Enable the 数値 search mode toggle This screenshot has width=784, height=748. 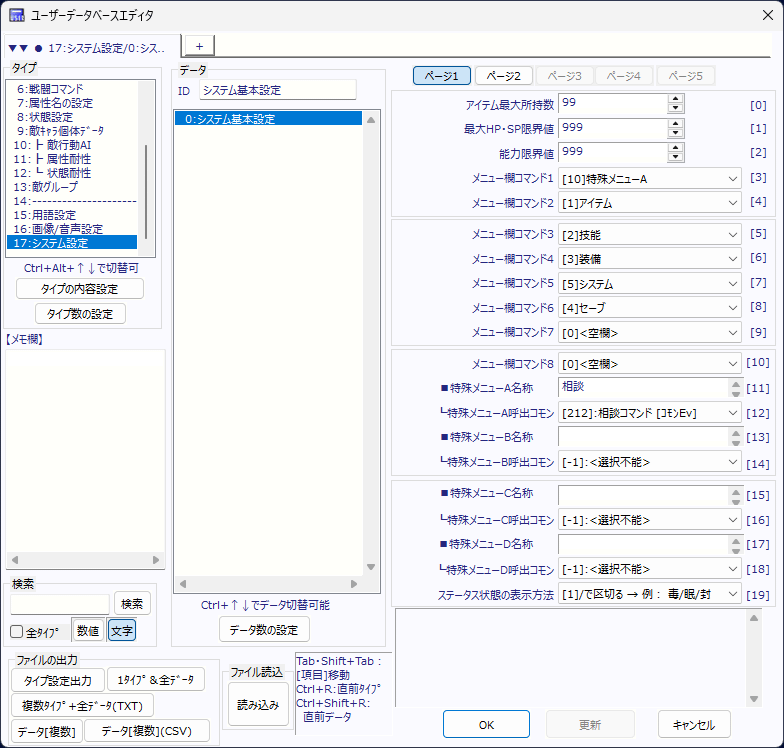click(x=87, y=630)
